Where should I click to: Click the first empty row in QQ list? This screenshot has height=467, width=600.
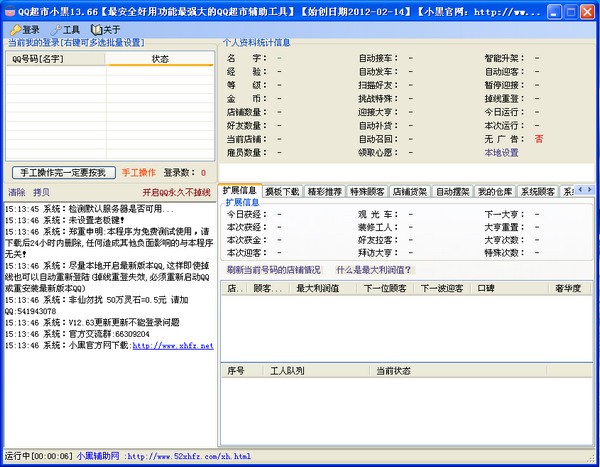pyautogui.click(x=110, y=70)
